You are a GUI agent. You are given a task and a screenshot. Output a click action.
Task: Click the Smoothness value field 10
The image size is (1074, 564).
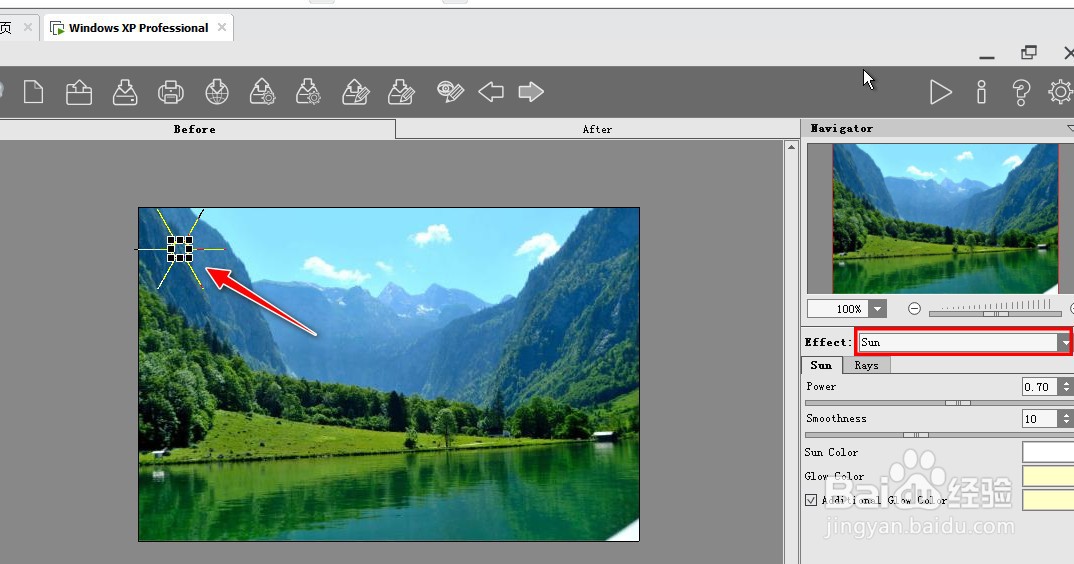pos(1040,418)
